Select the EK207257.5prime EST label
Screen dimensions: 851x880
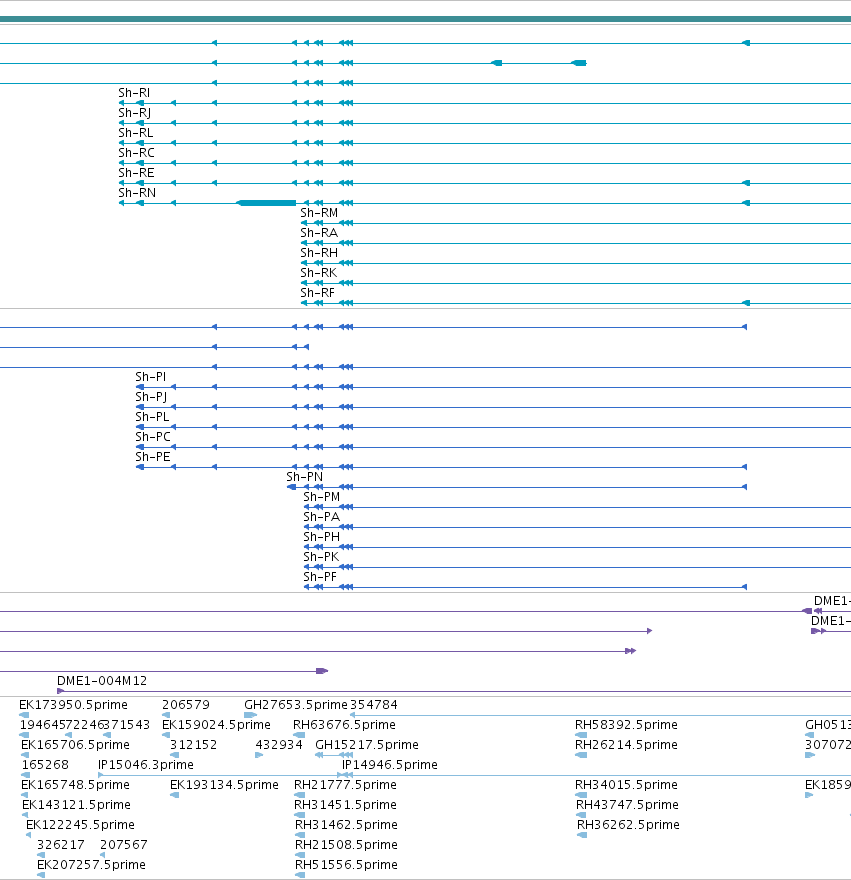(x=91, y=865)
